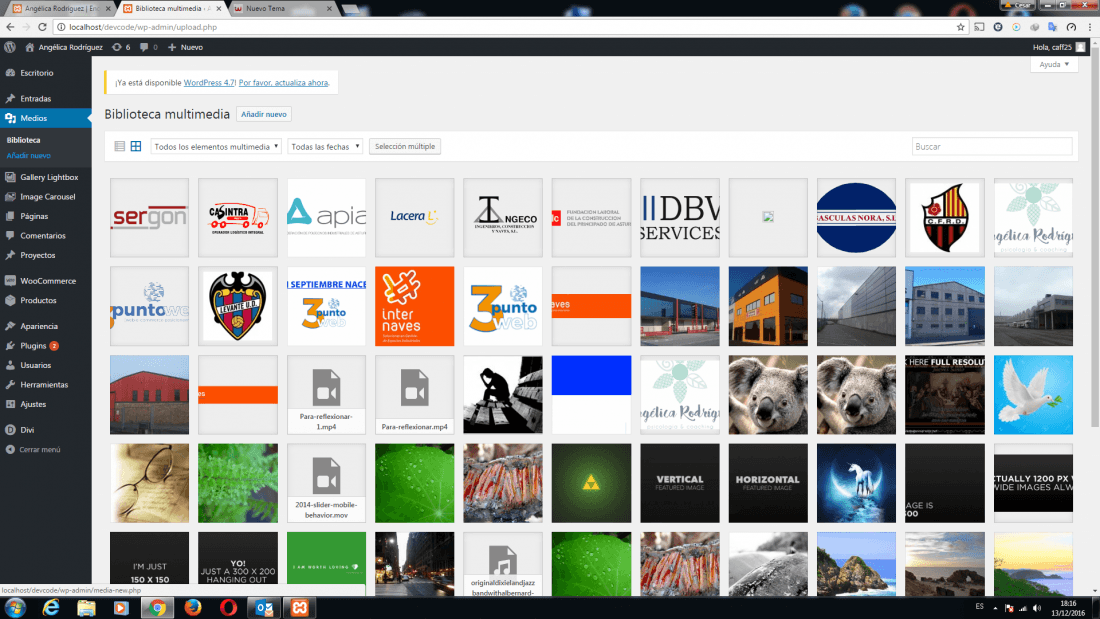Open the Image Carousel menu

point(46,197)
